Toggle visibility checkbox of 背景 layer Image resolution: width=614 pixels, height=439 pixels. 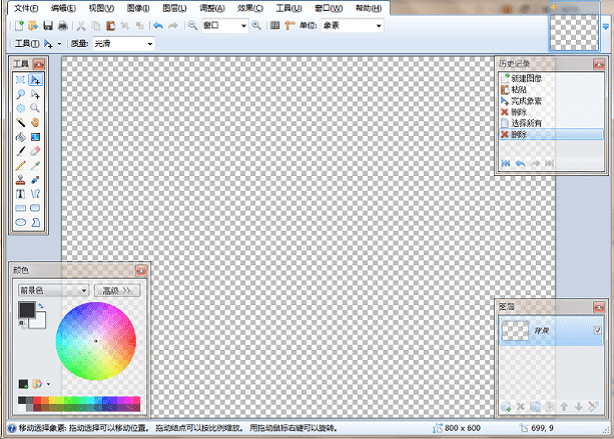pyautogui.click(x=597, y=331)
